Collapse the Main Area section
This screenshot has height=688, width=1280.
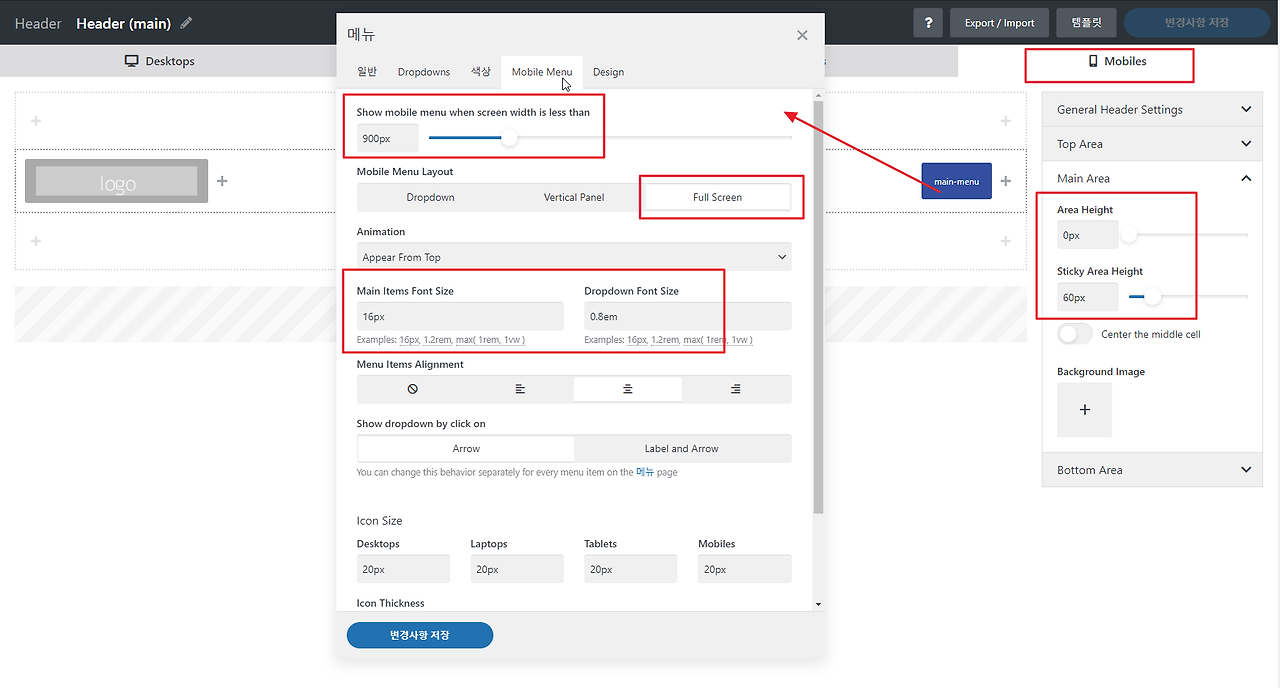pos(1152,178)
